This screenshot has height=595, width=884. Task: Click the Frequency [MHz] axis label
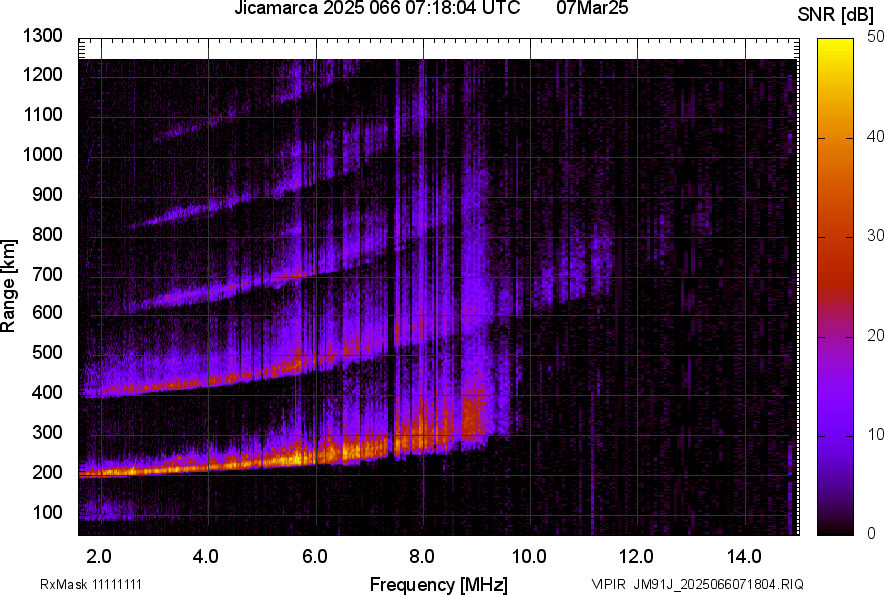click(x=438, y=584)
